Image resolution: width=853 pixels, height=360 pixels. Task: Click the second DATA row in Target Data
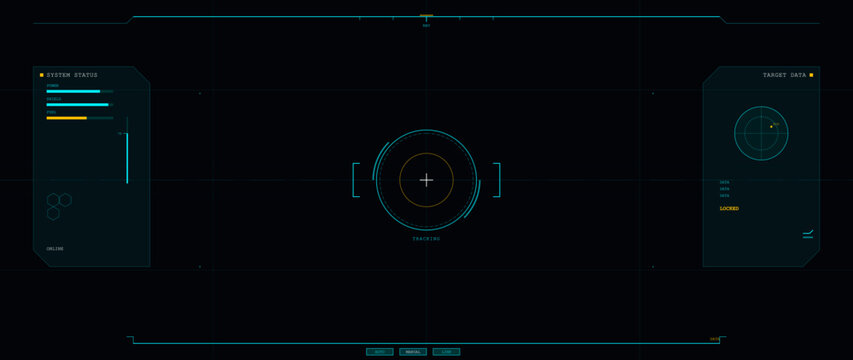point(724,189)
